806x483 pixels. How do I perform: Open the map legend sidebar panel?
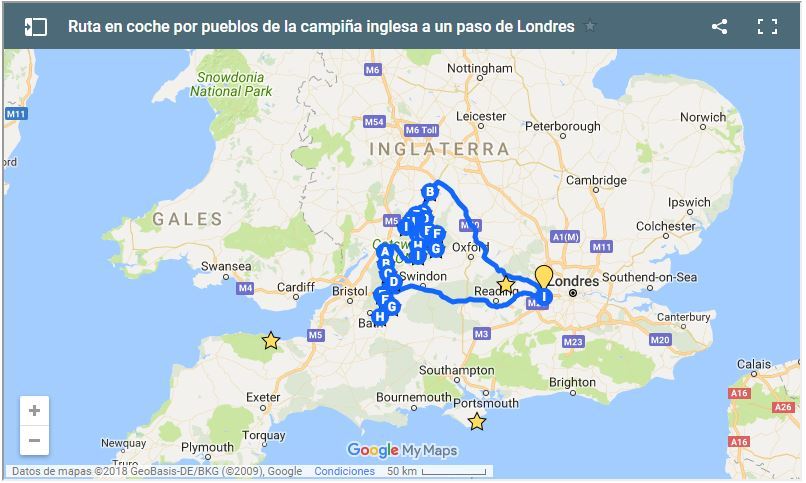[x=36, y=27]
